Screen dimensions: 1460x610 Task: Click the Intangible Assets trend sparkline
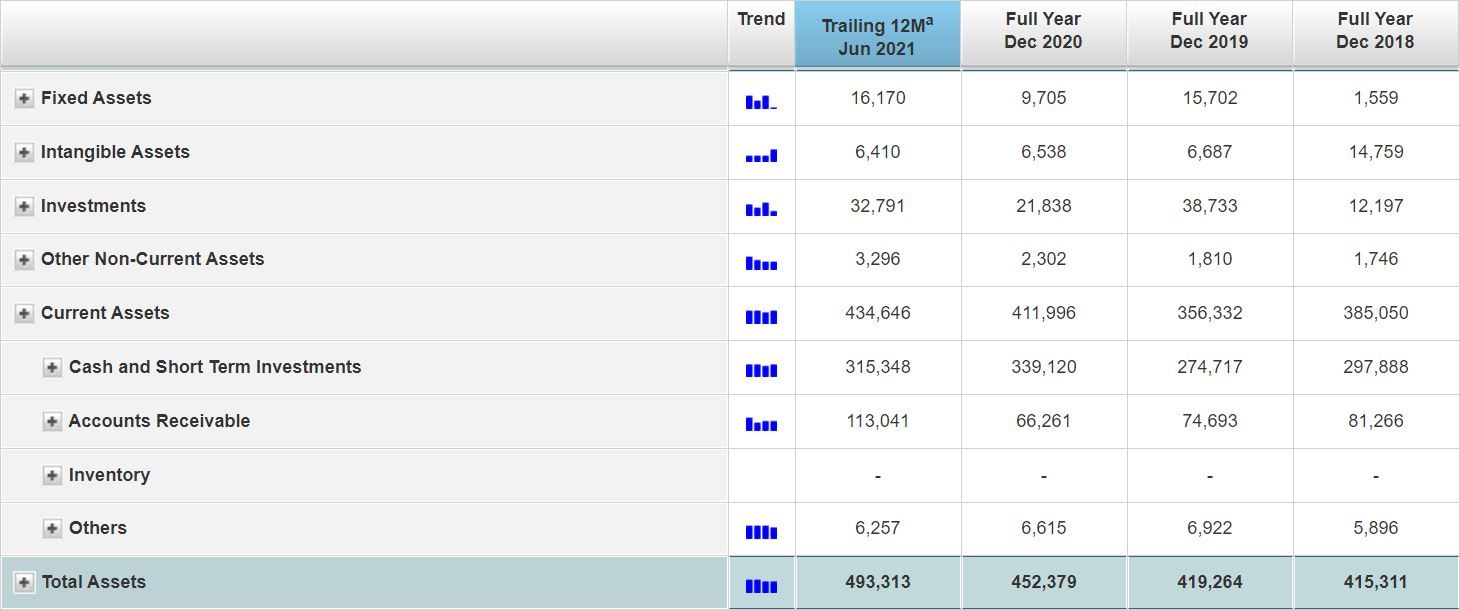(761, 156)
